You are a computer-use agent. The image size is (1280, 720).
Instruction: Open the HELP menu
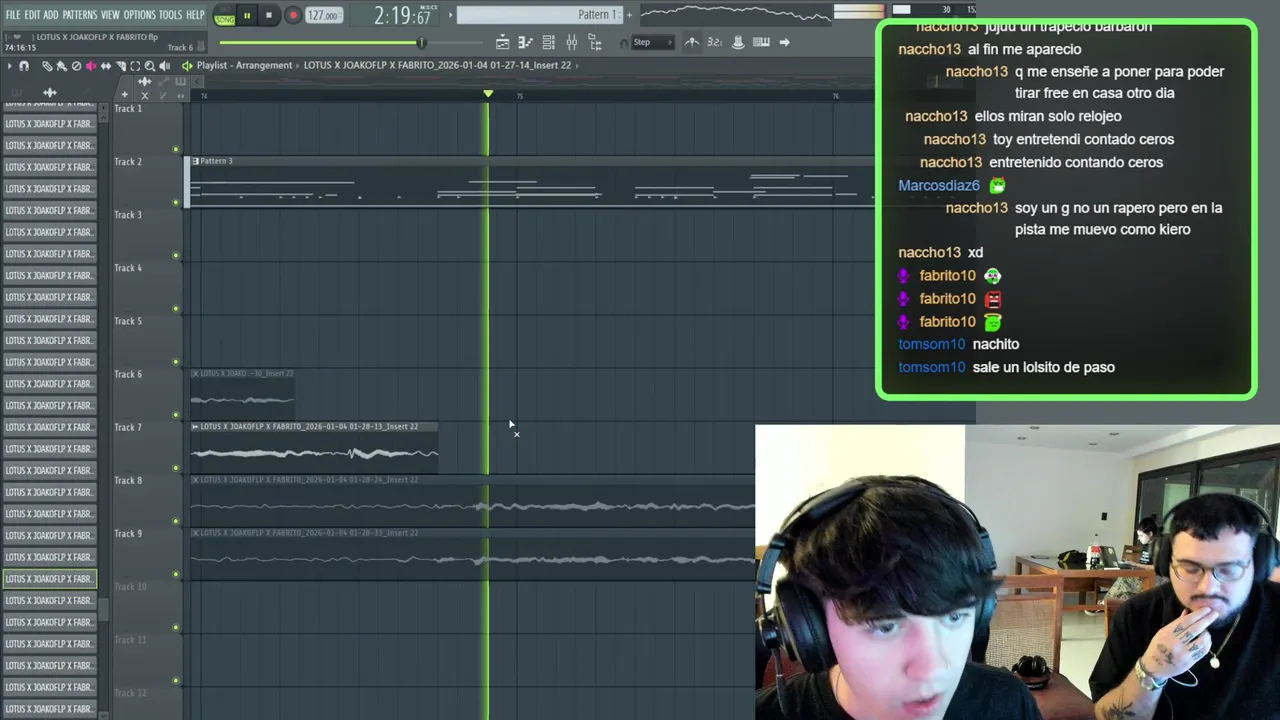tap(195, 15)
